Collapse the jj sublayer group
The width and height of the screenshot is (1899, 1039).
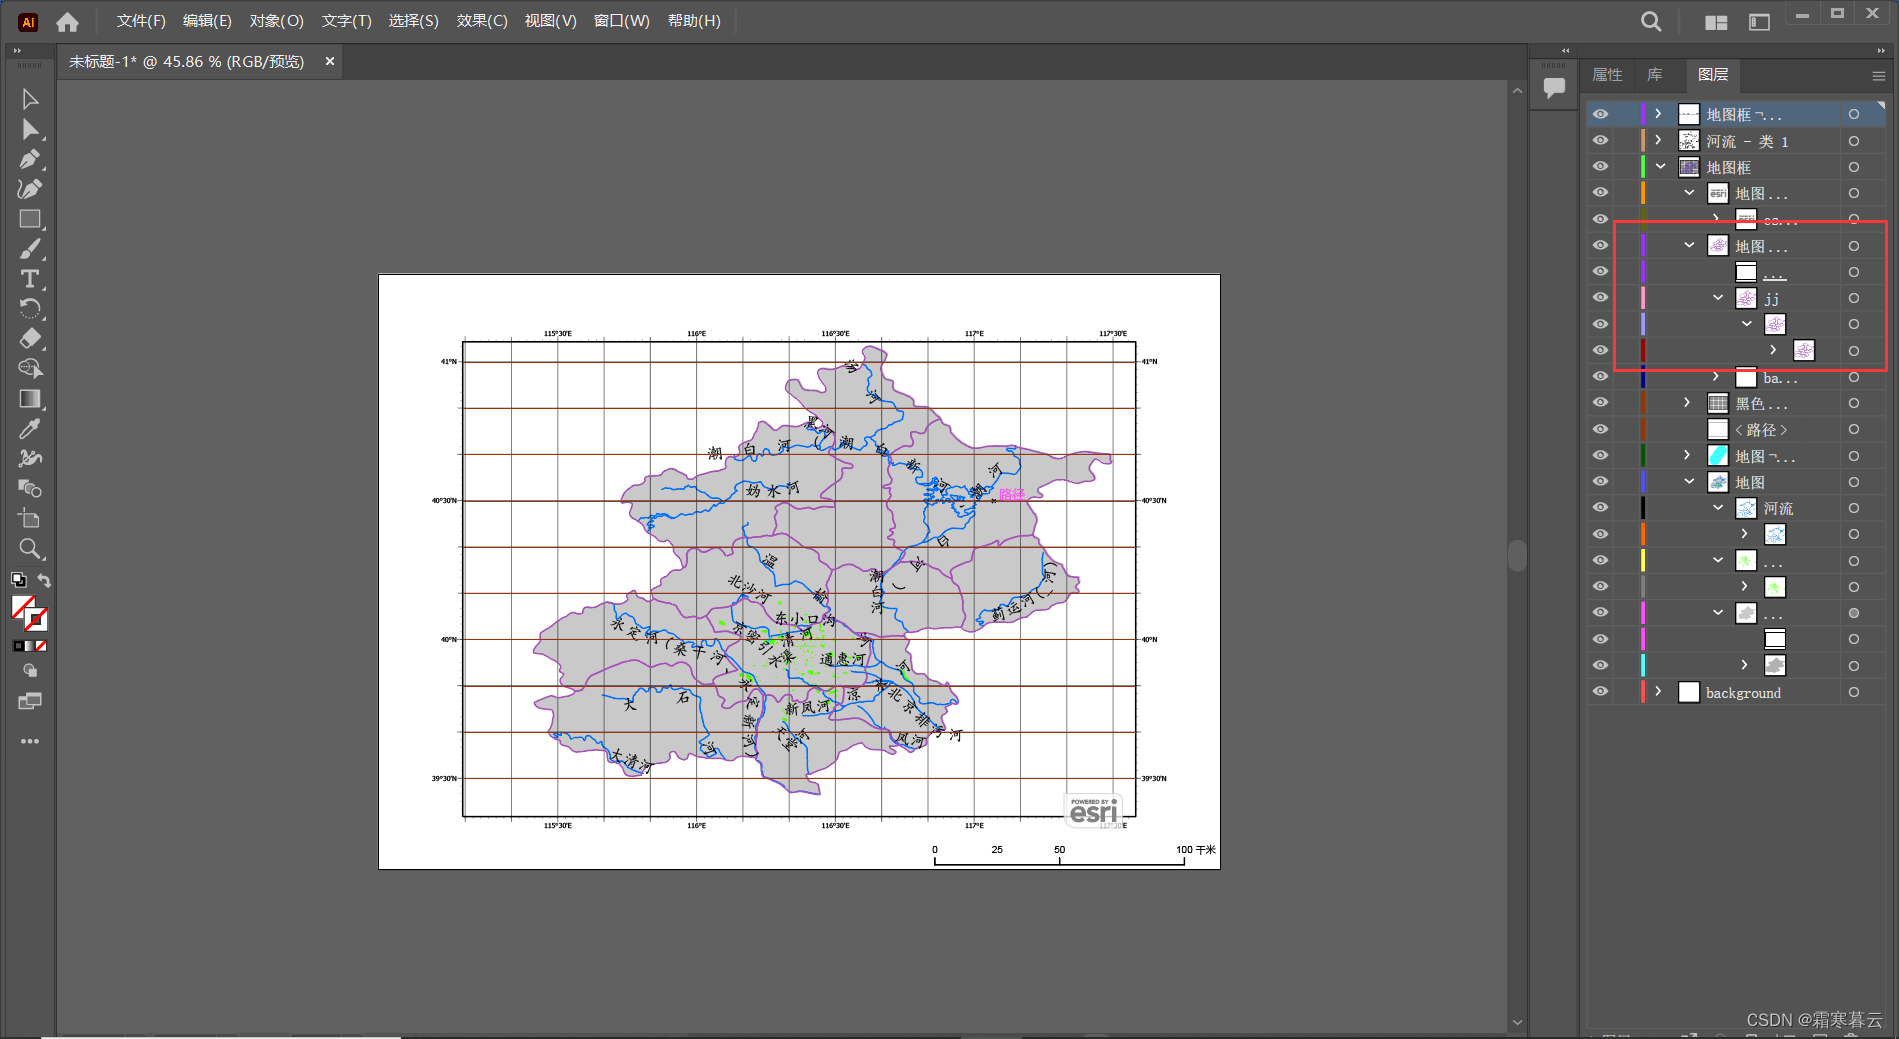click(1717, 297)
